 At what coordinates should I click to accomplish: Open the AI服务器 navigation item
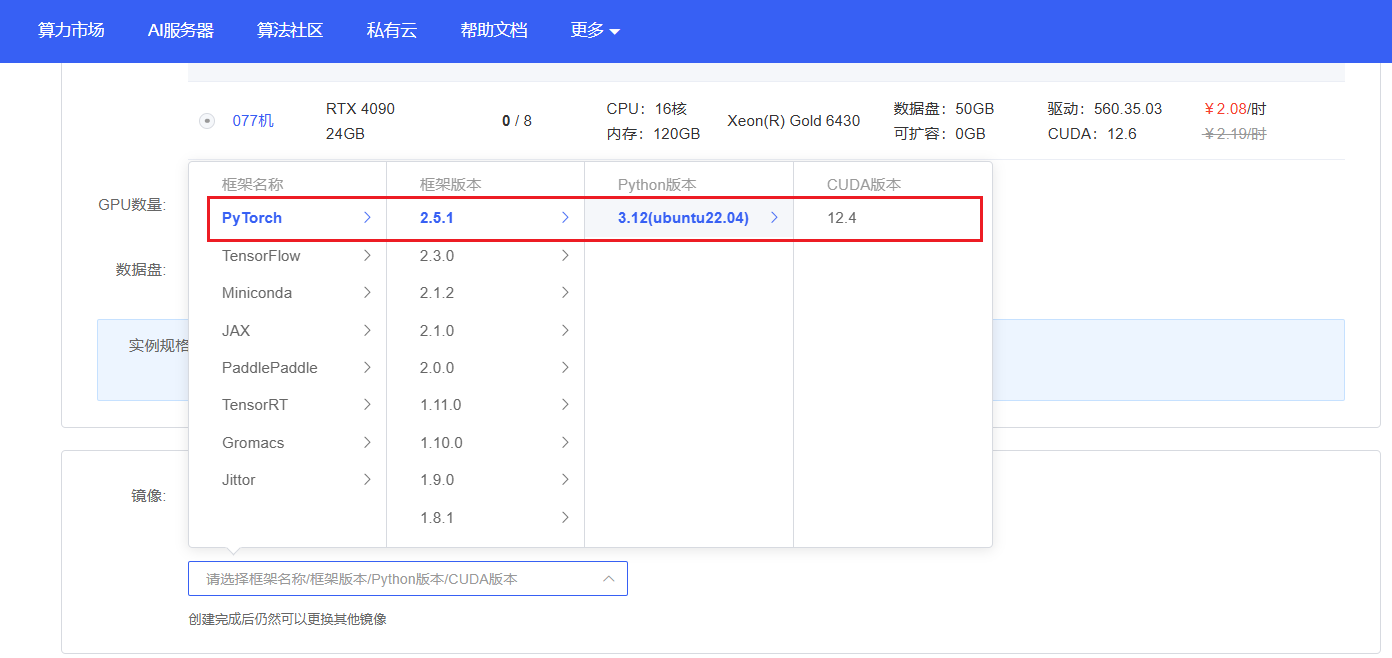pyautogui.click(x=181, y=30)
